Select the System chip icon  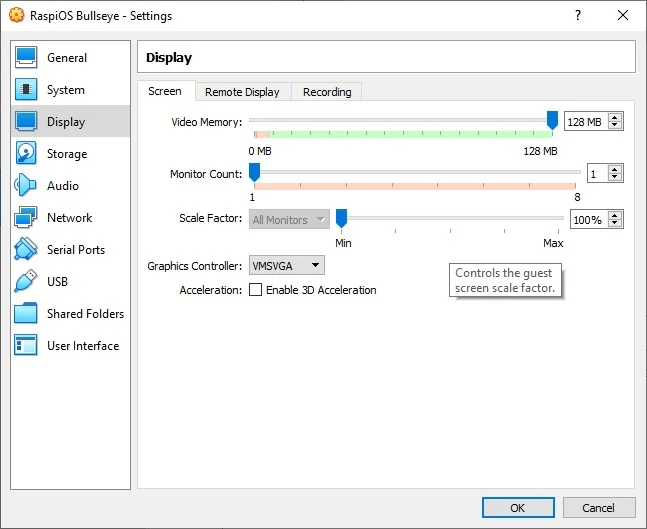[x=26, y=89]
